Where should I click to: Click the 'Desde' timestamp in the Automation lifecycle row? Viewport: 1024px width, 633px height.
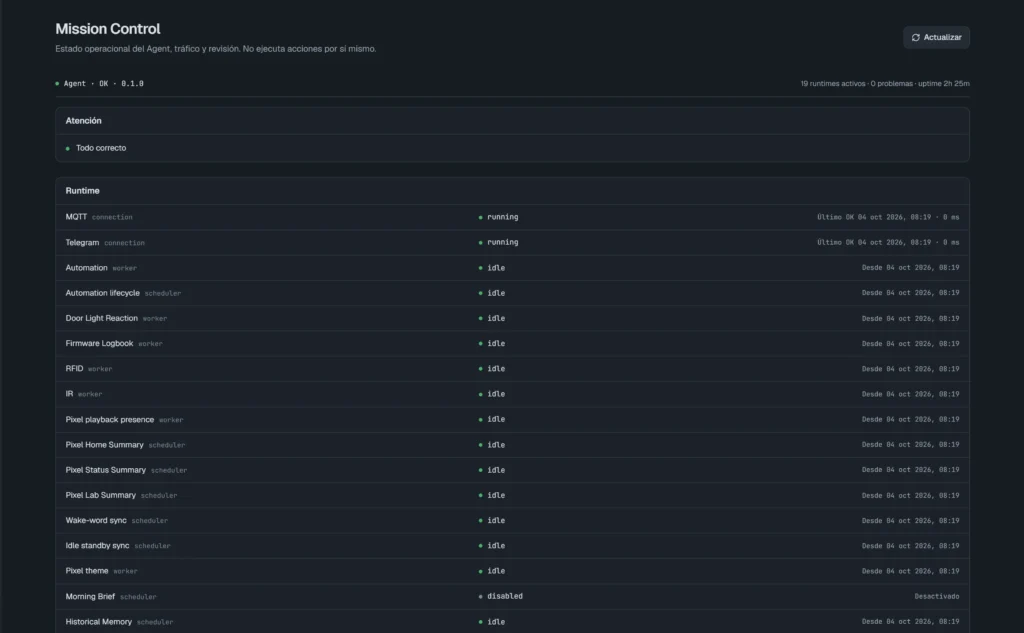910,293
